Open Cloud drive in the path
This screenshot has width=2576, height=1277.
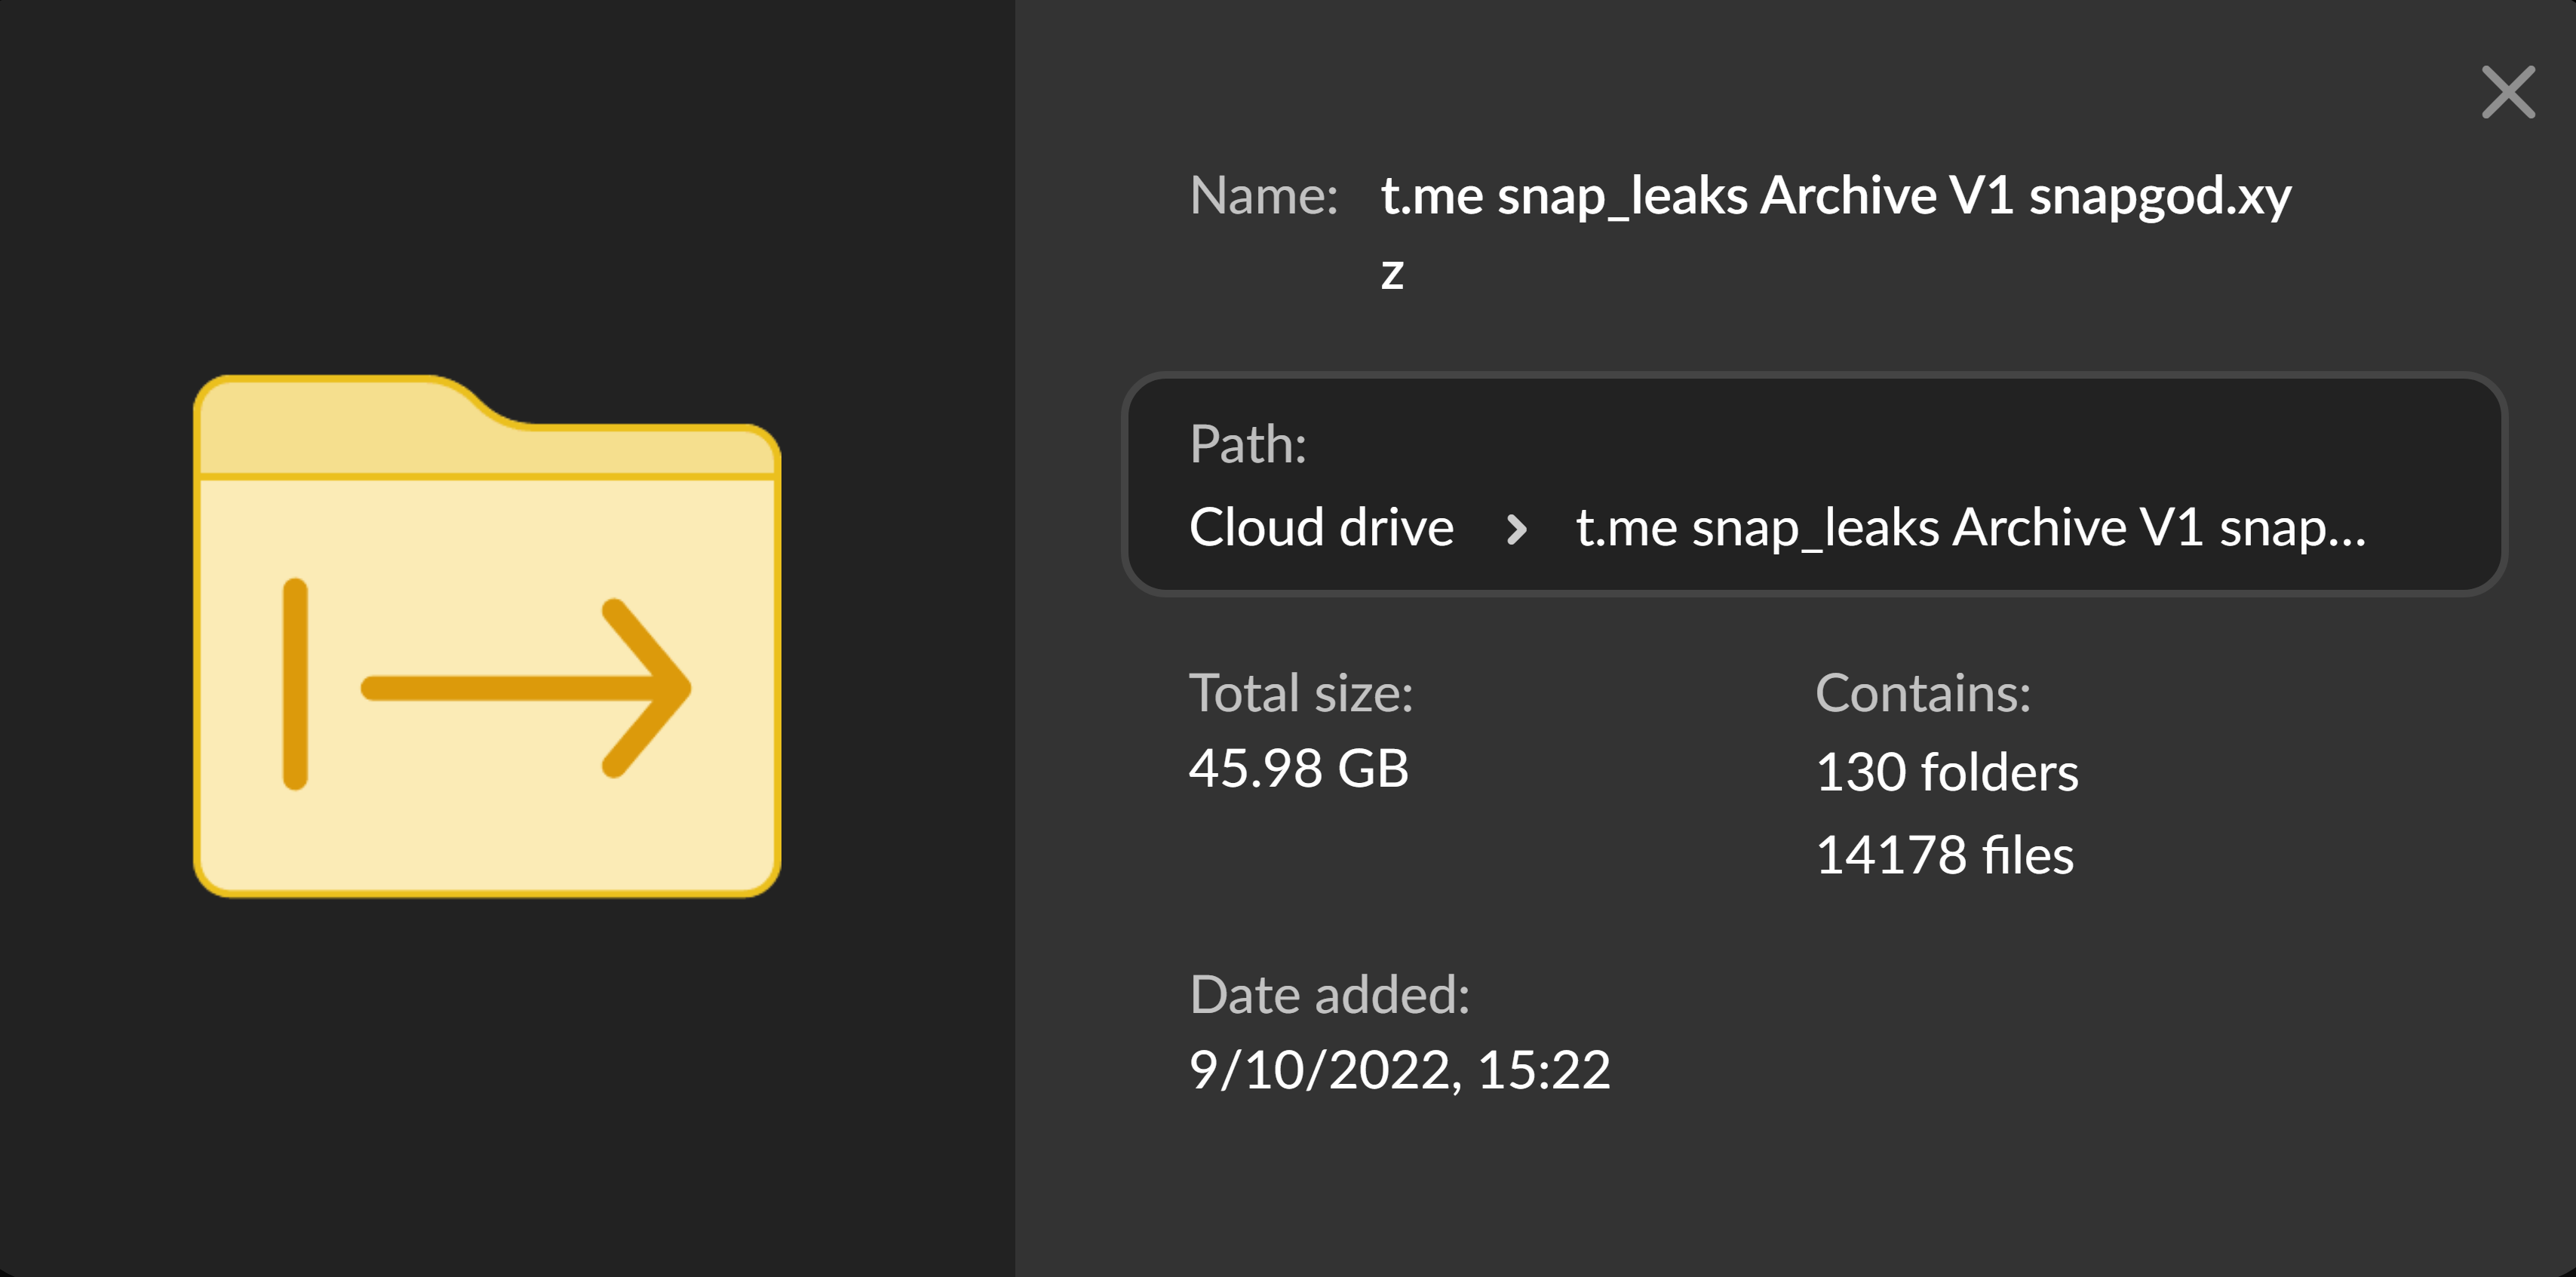click(1321, 527)
